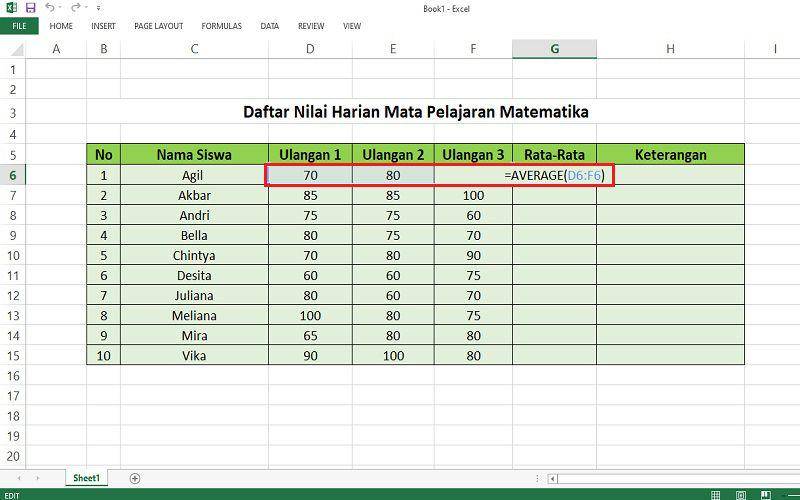800x500 pixels.
Task: Click Agil's Ulangan 1 value 70
Action: pyautogui.click(x=310, y=176)
